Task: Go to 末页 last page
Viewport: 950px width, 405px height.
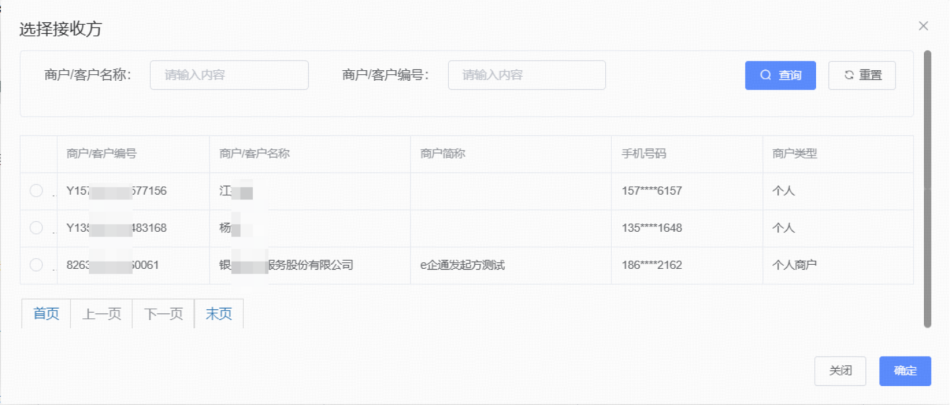Action: 219,313
